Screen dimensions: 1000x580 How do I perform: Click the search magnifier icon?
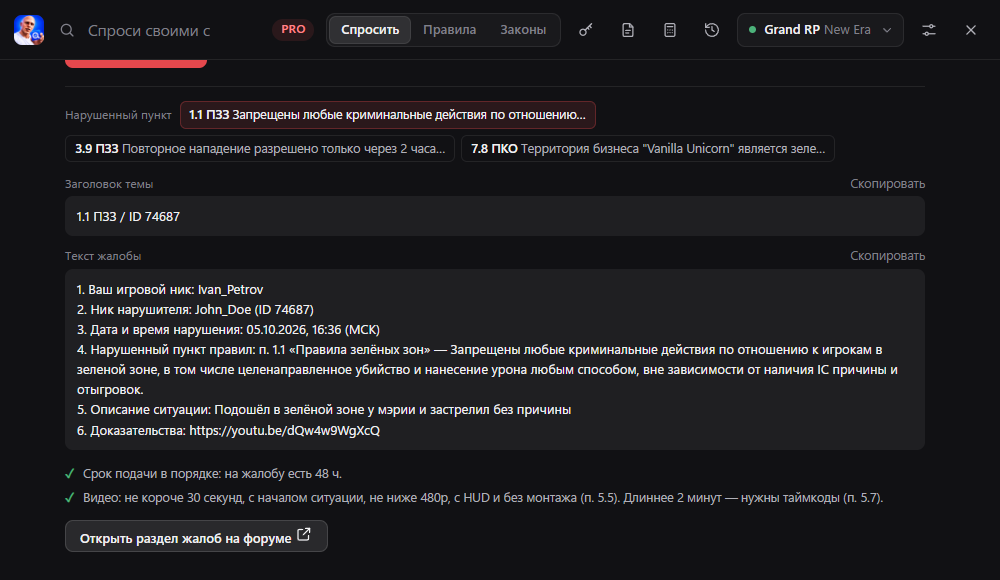click(x=67, y=30)
